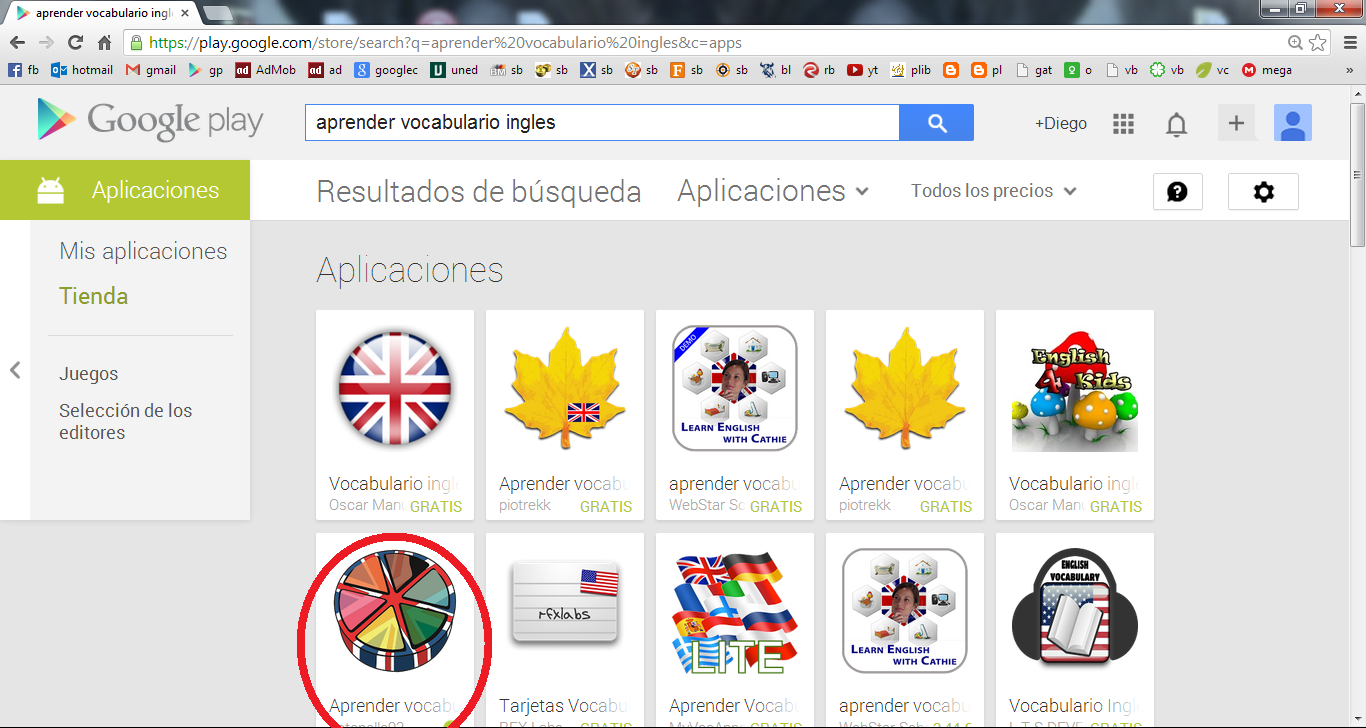Open the Google apps grid
Image resolution: width=1366 pixels, height=728 pixels.
tap(1123, 124)
